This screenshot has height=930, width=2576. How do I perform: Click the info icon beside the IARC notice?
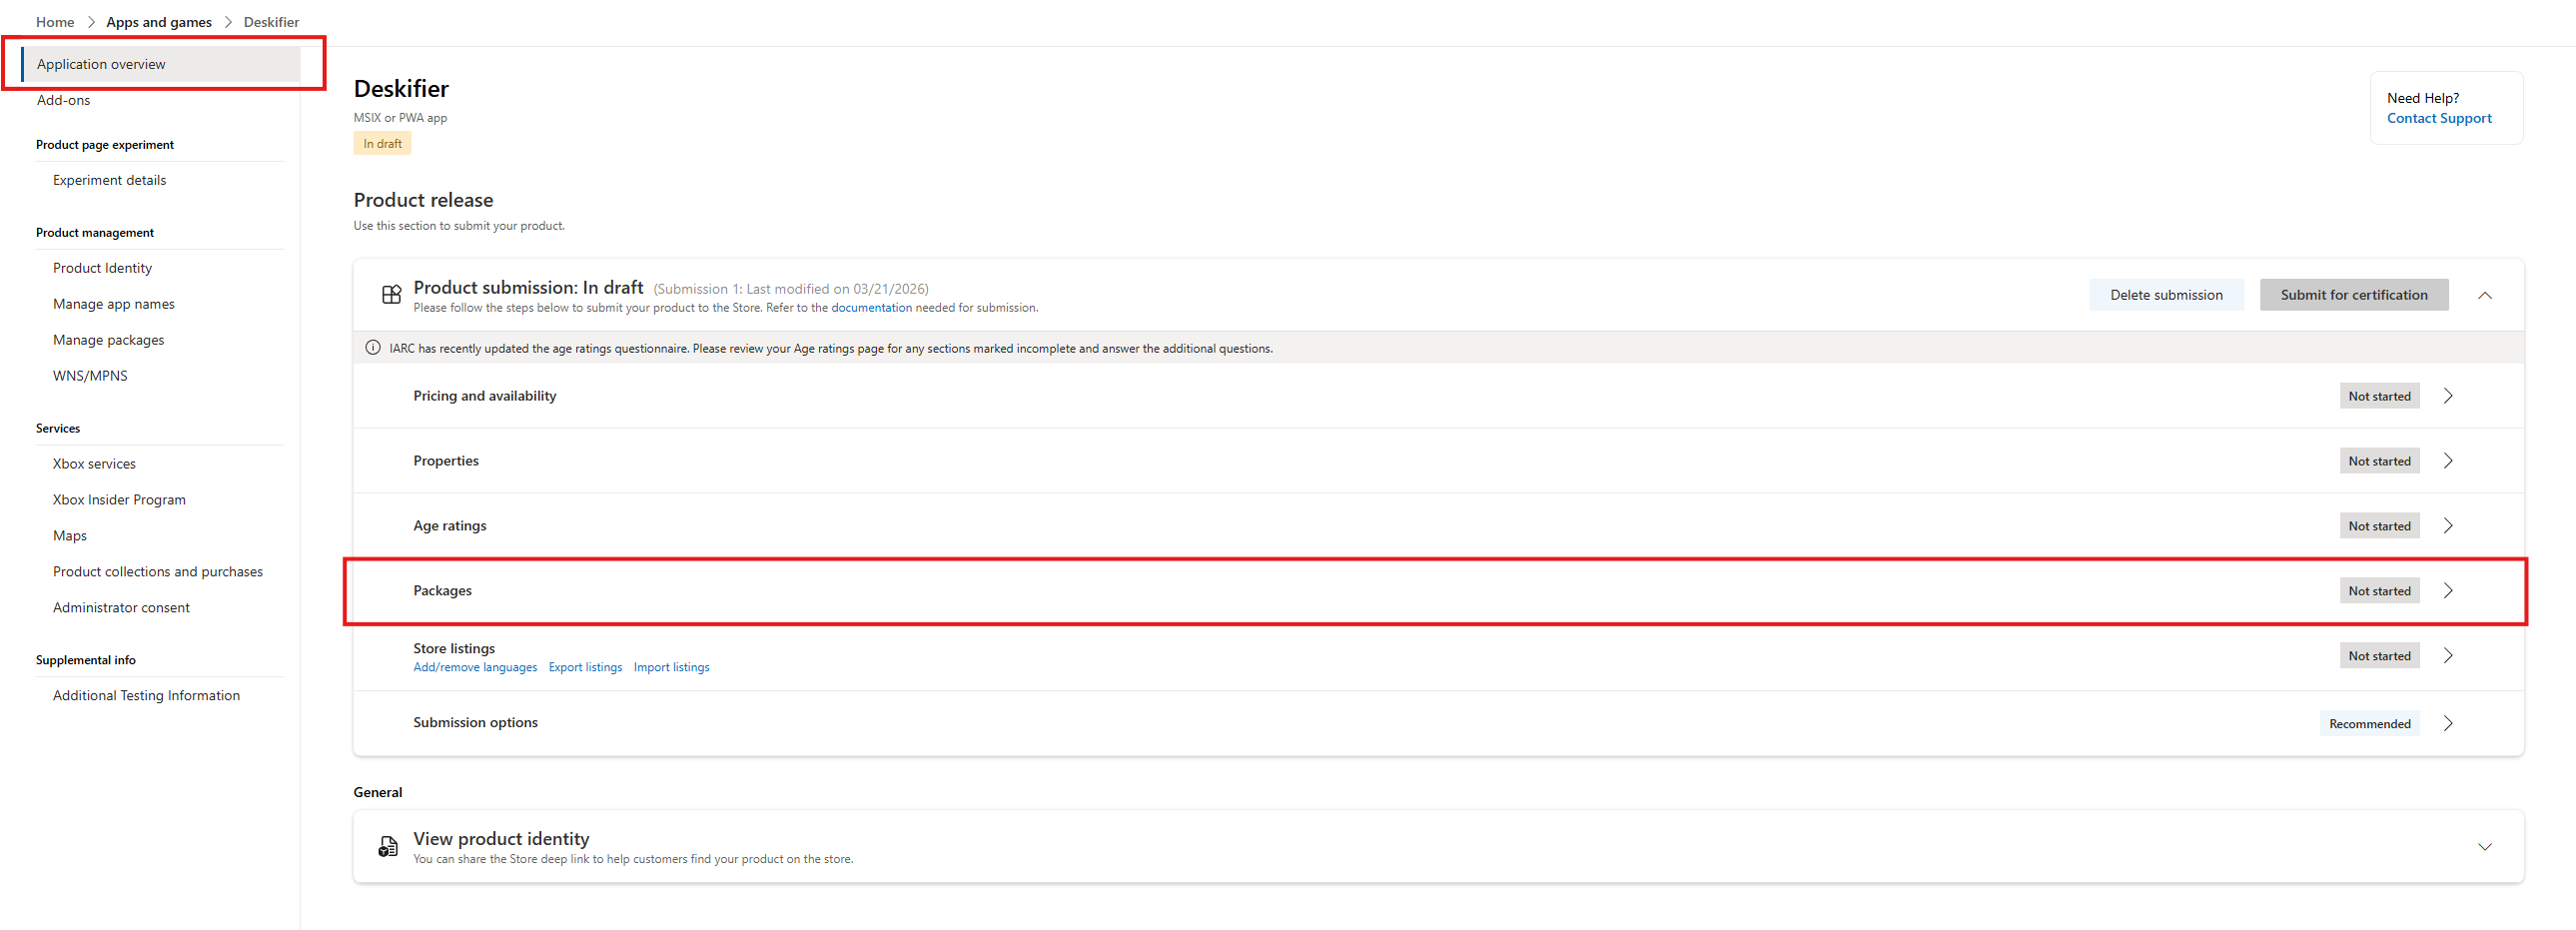click(373, 348)
